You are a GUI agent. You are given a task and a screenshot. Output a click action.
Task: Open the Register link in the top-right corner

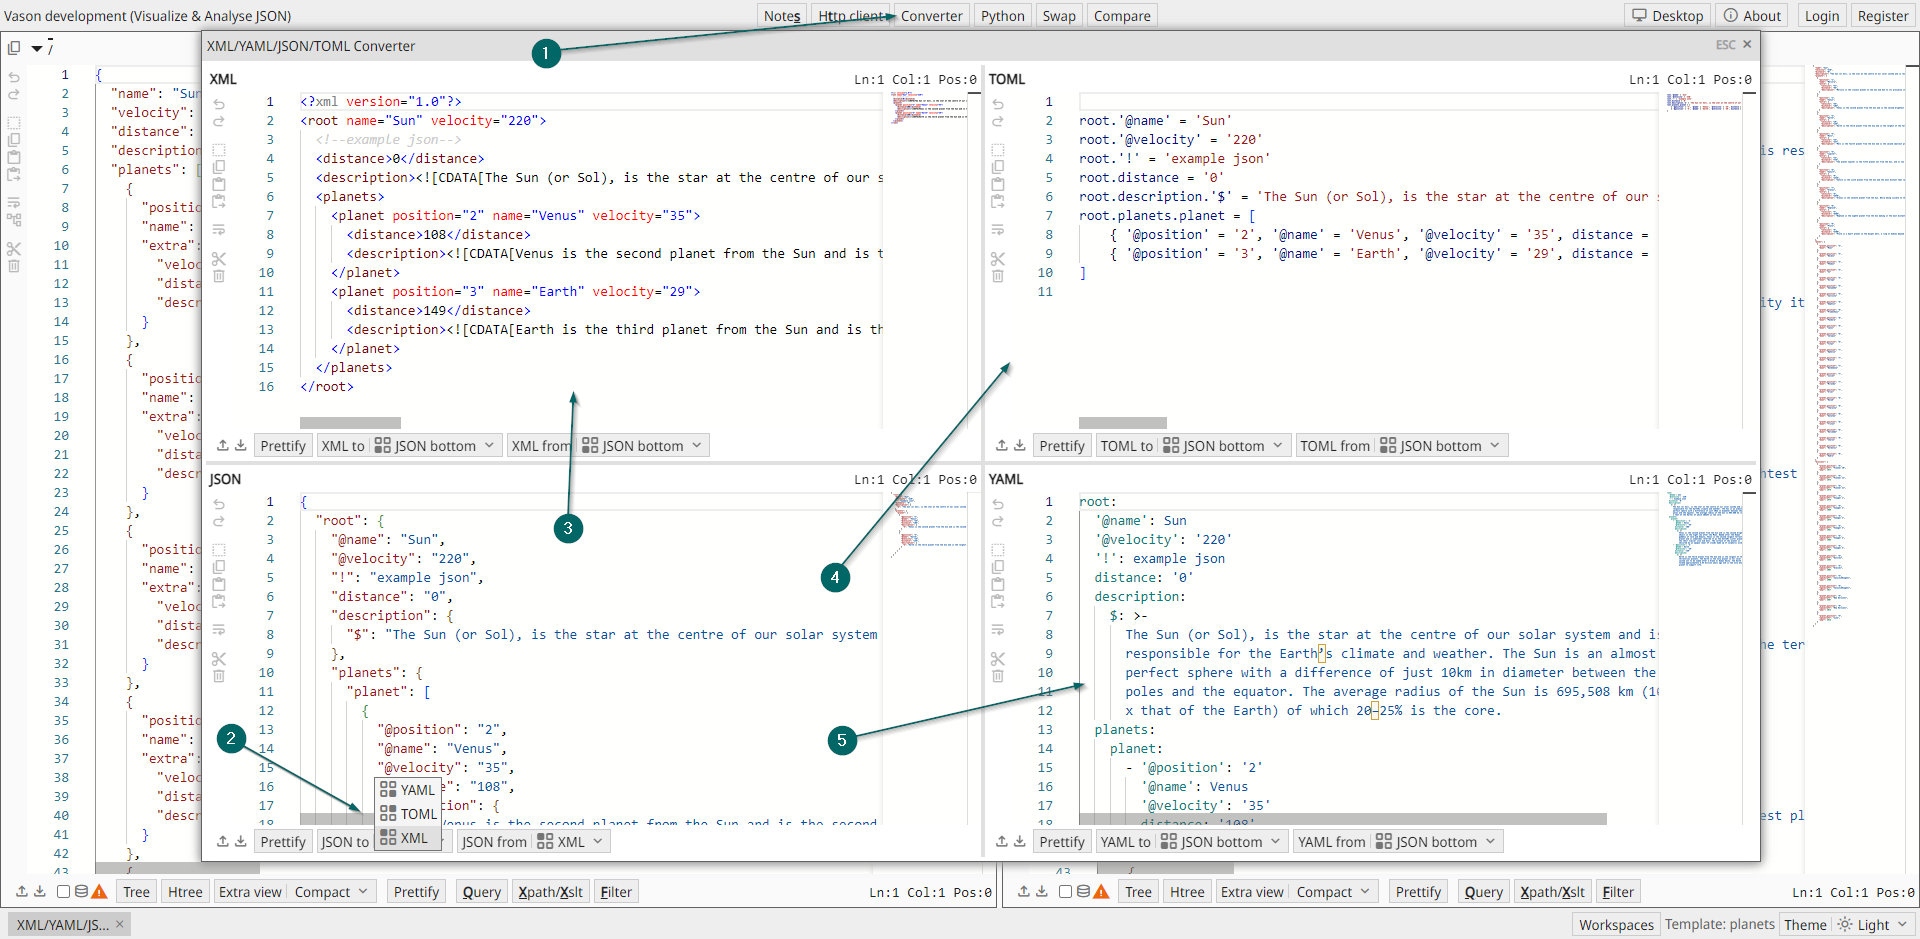point(1884,15)
